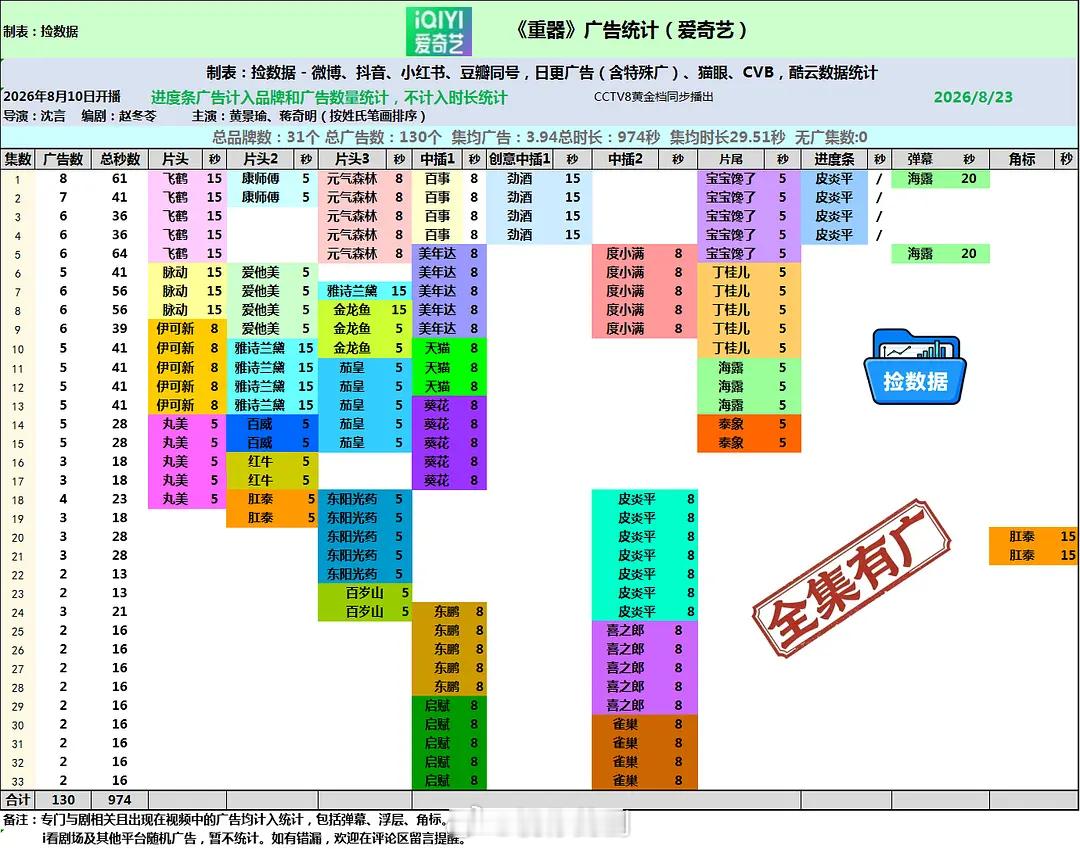Select the 广告数 column header
The height and width of the screenshot is (849, 1080).
coord(63,159)
